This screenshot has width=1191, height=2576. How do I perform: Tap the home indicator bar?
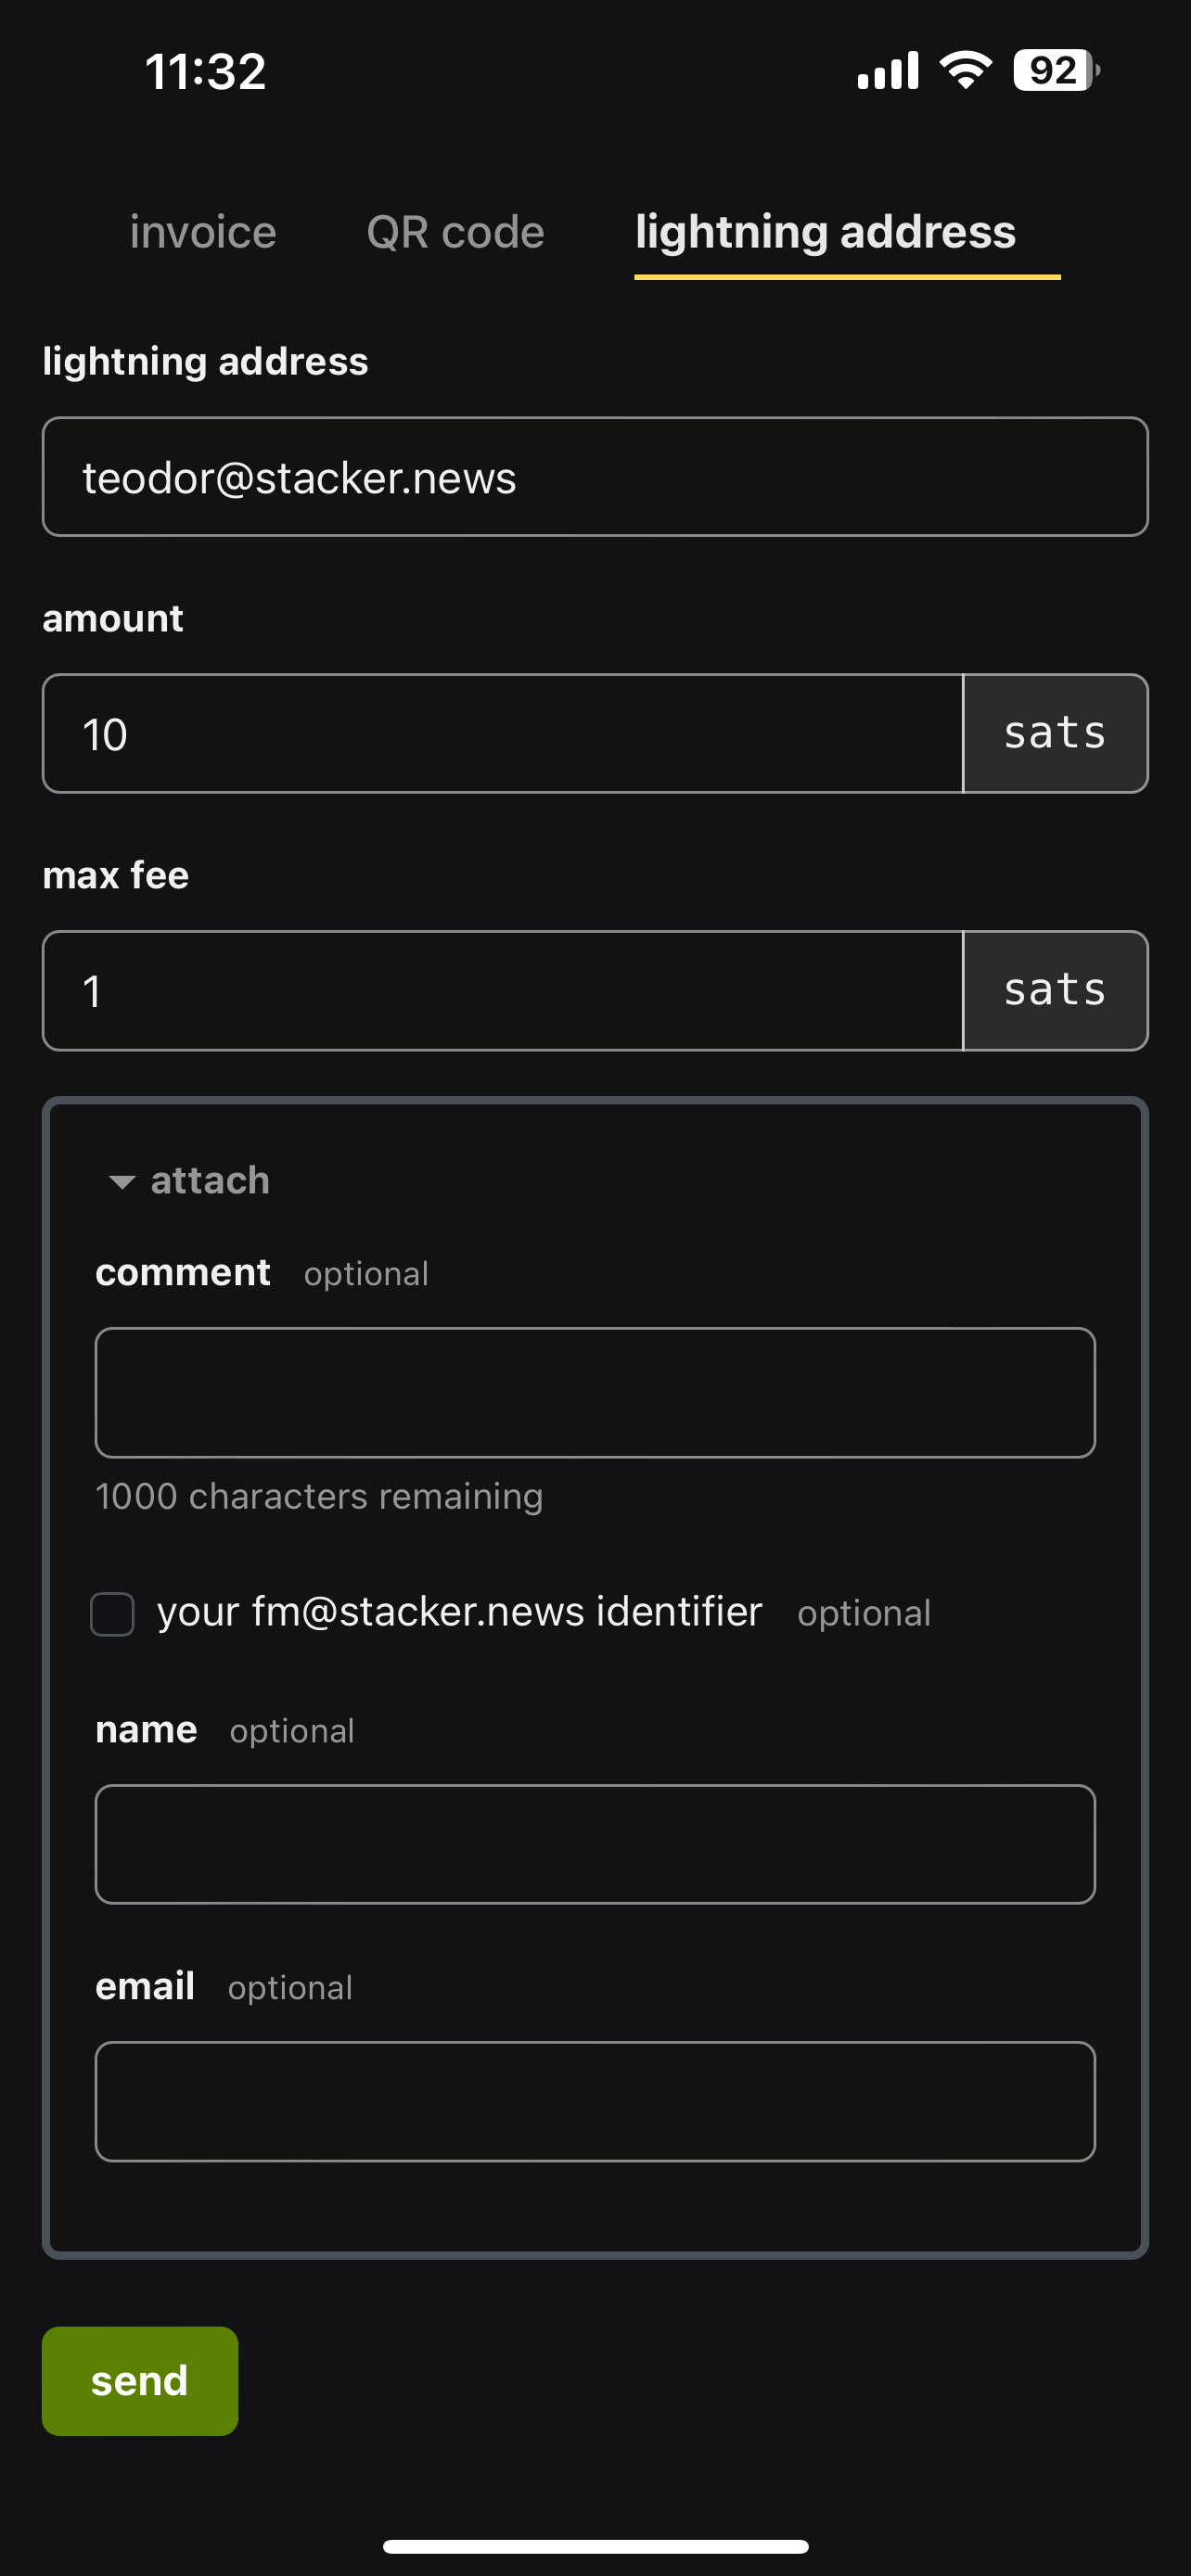[595, 2546]
